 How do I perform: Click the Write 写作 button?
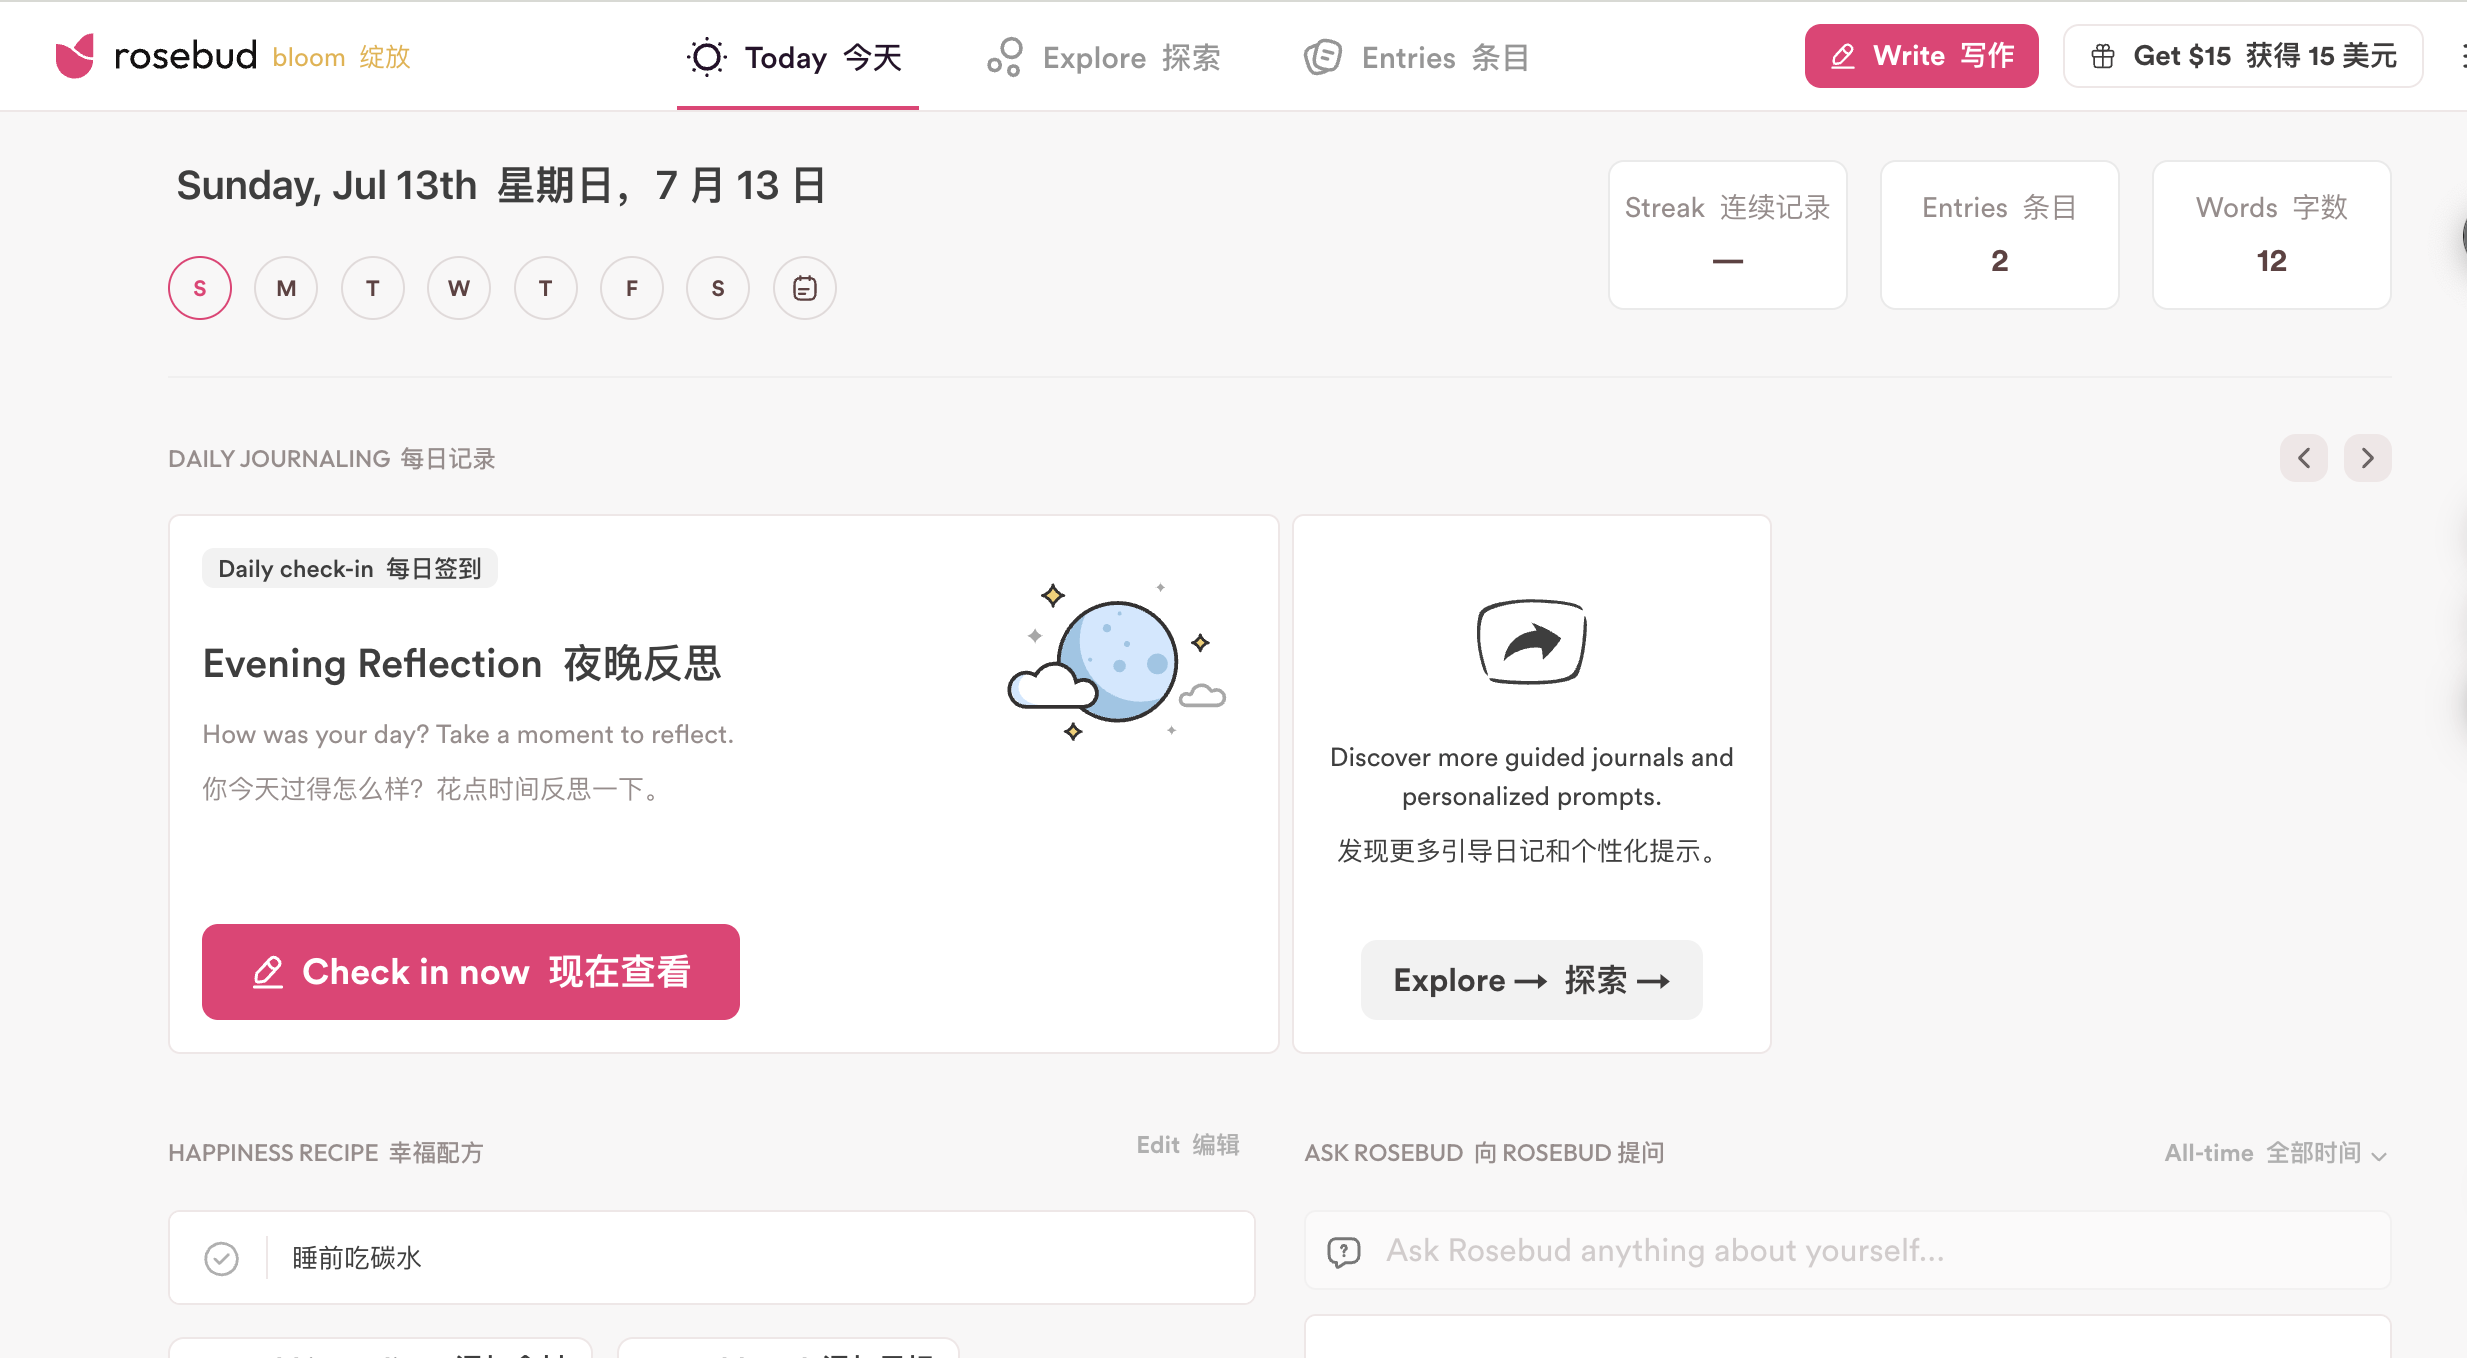(1921, 56)
